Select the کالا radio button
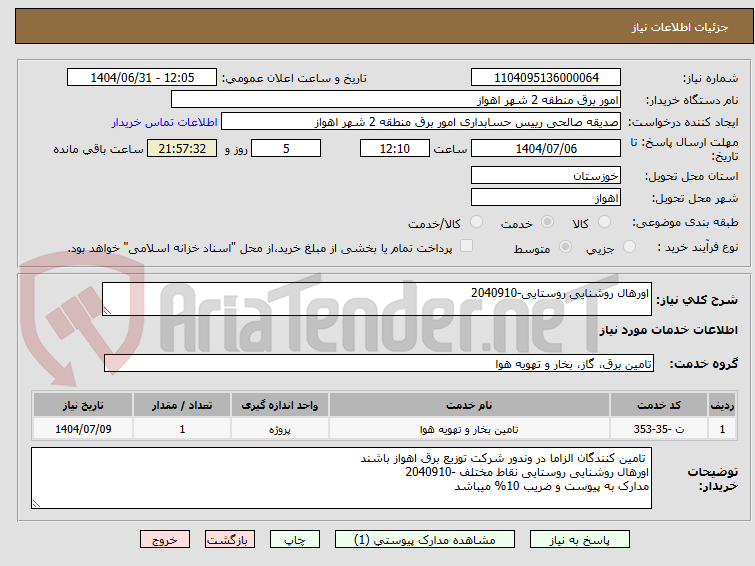Viewport: 755px width, 566px height. pos(604,222)
